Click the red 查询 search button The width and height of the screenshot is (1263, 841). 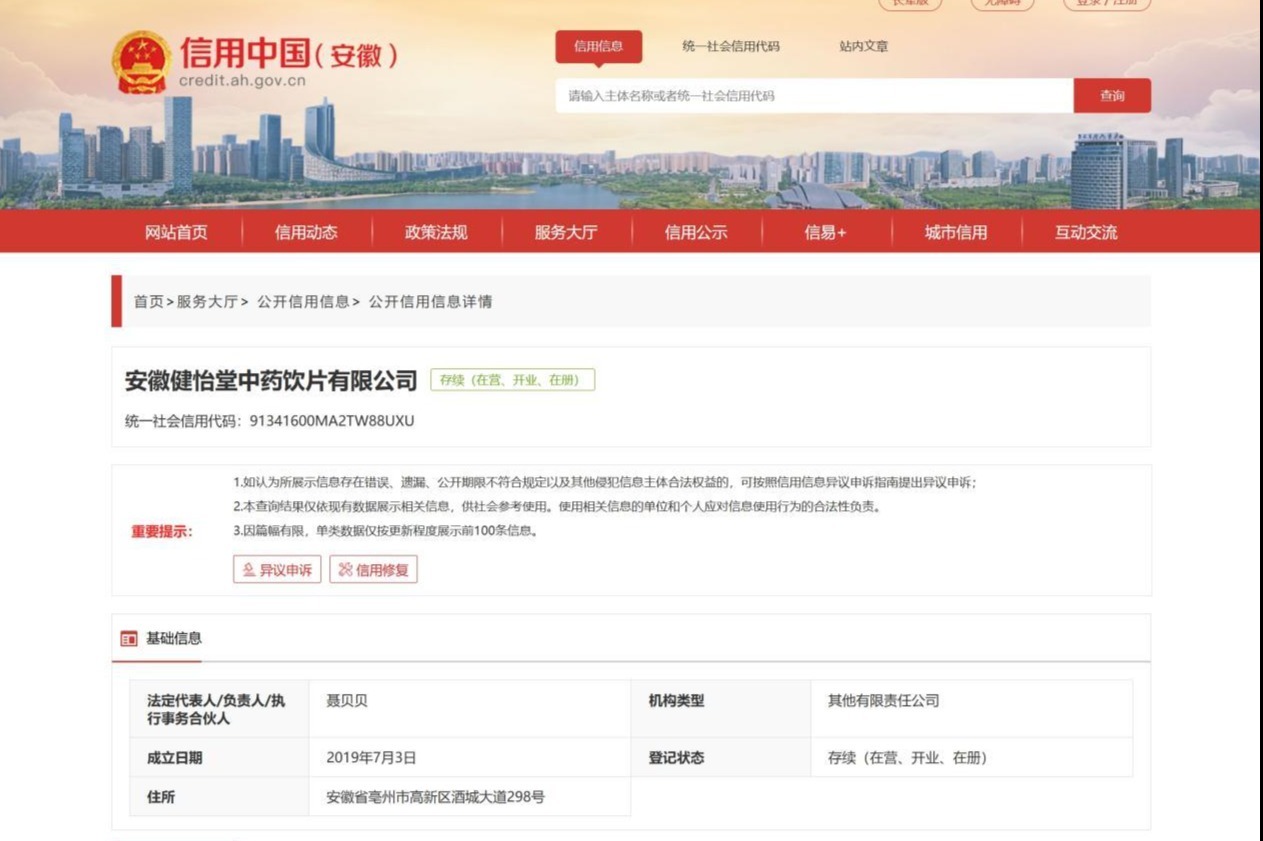(x=1112, y=96)
